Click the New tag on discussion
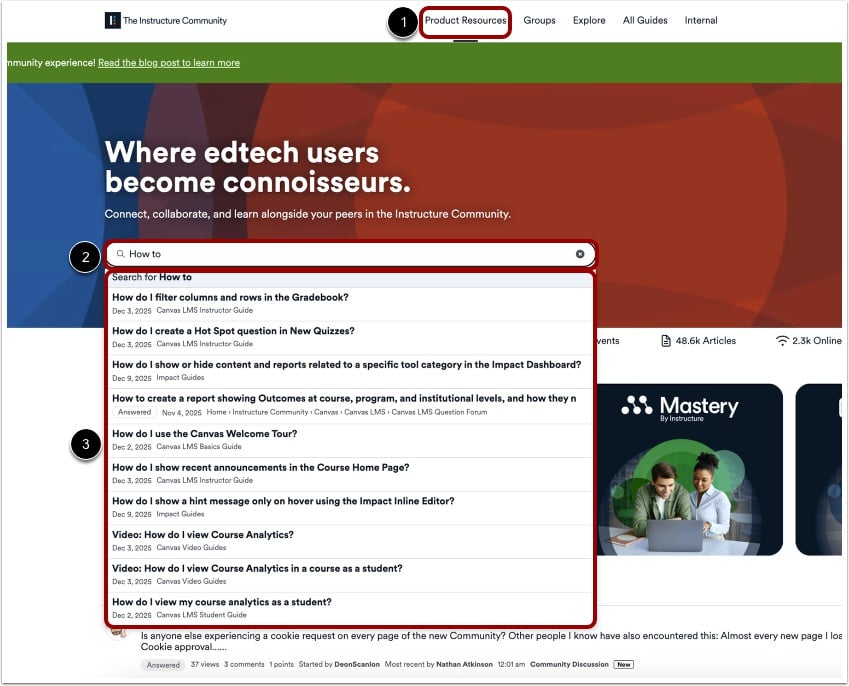Screen dimensions: 849x686 [623, 664]
